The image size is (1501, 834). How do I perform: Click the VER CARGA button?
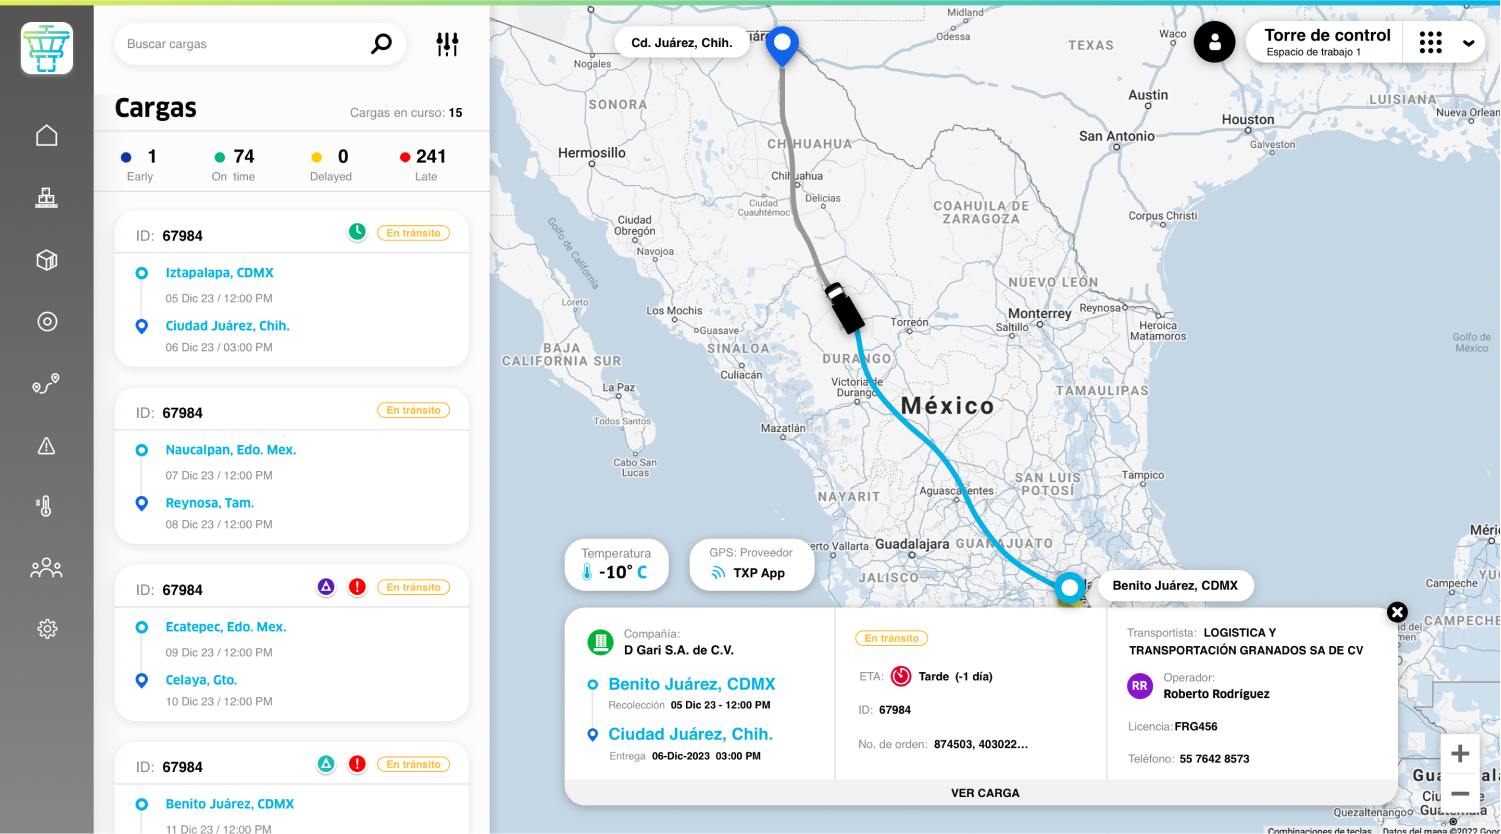(984, 792)
